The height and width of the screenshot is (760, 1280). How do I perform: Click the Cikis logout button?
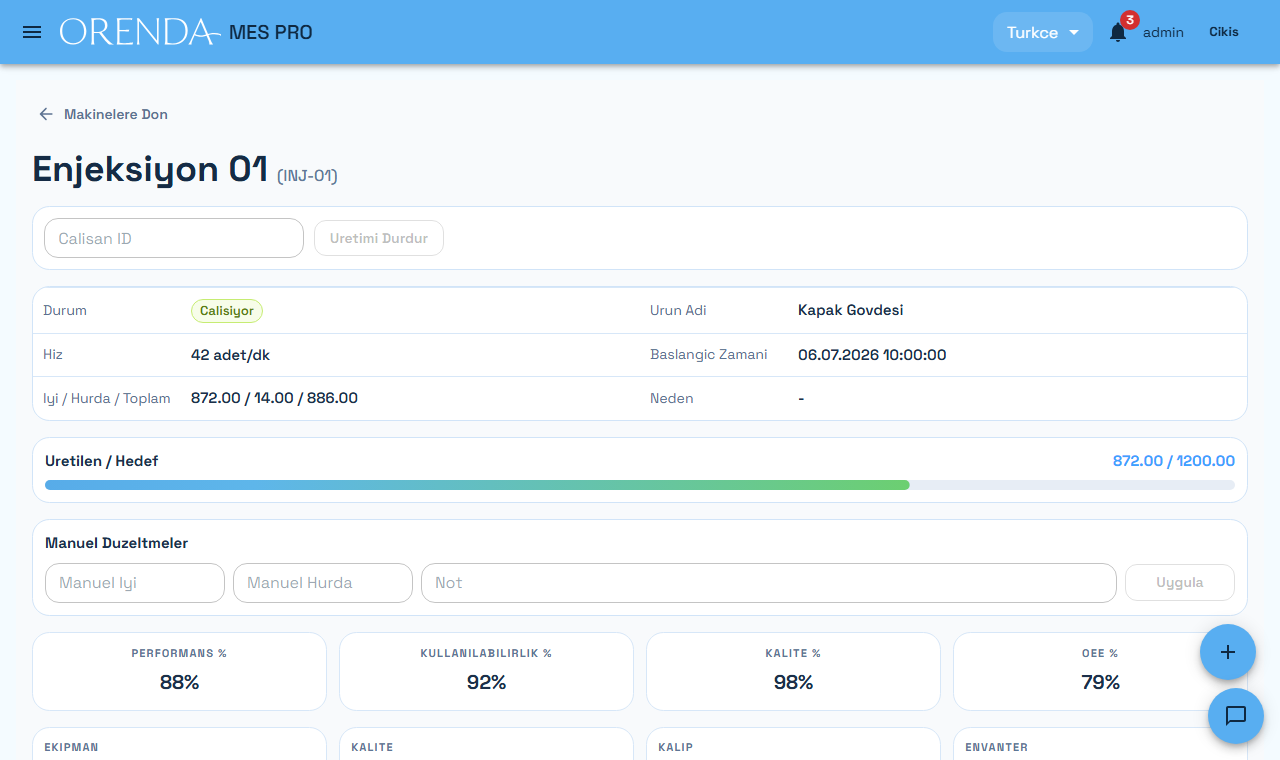(1224, 32)
